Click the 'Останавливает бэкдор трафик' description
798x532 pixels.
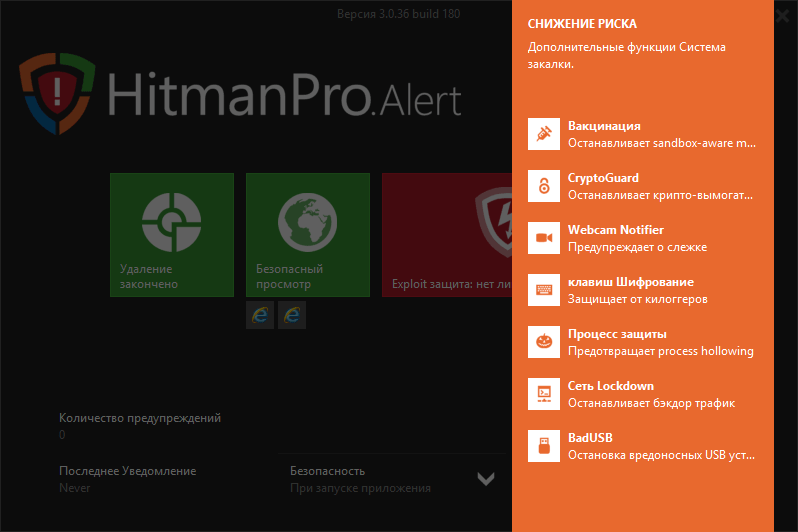651,403
